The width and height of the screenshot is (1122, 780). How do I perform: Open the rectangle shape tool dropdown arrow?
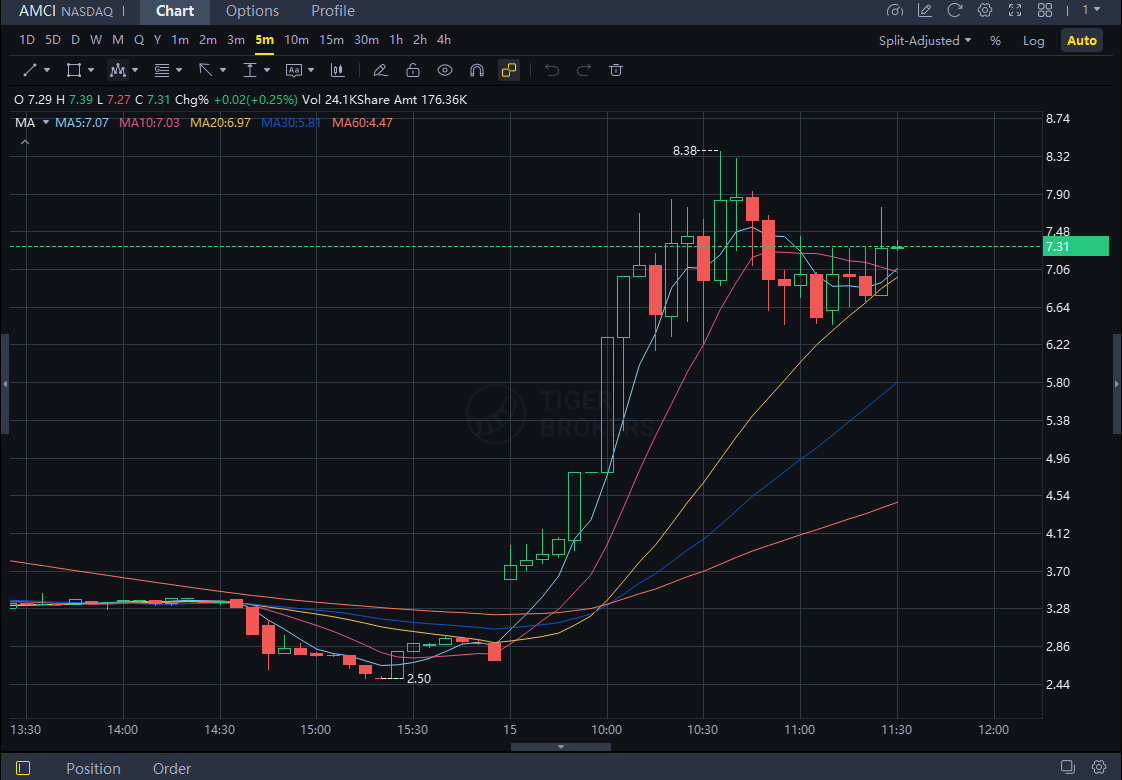91,70
